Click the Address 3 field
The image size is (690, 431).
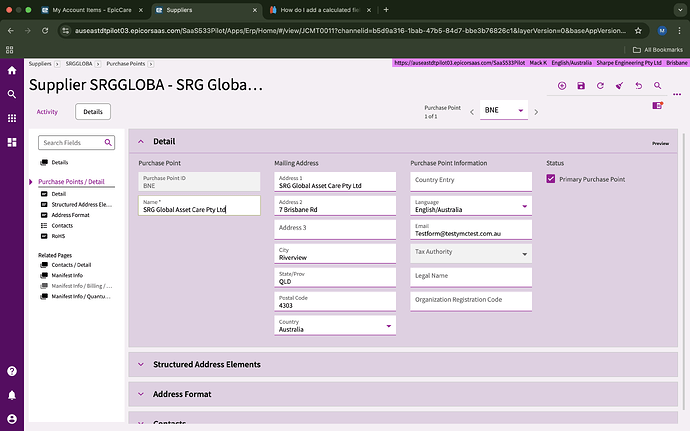tap(335, 229)
